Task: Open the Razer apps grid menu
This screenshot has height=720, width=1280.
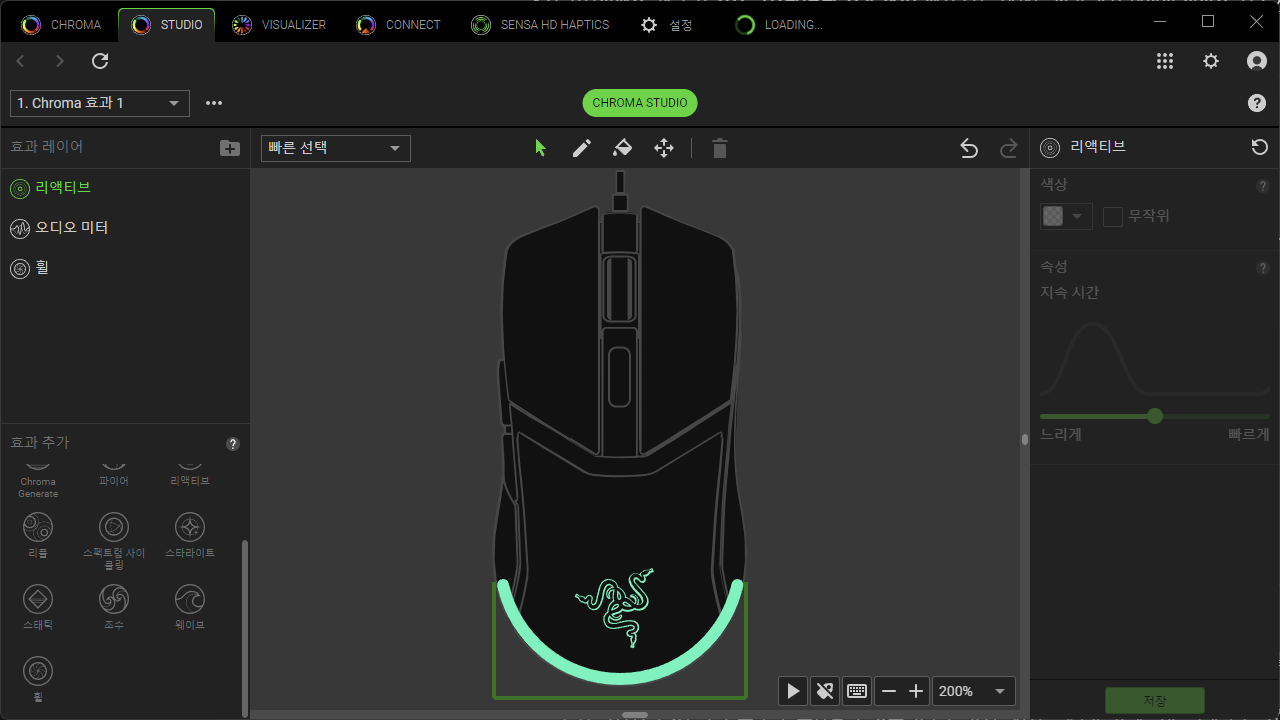Action: (x=1165, y=61)
